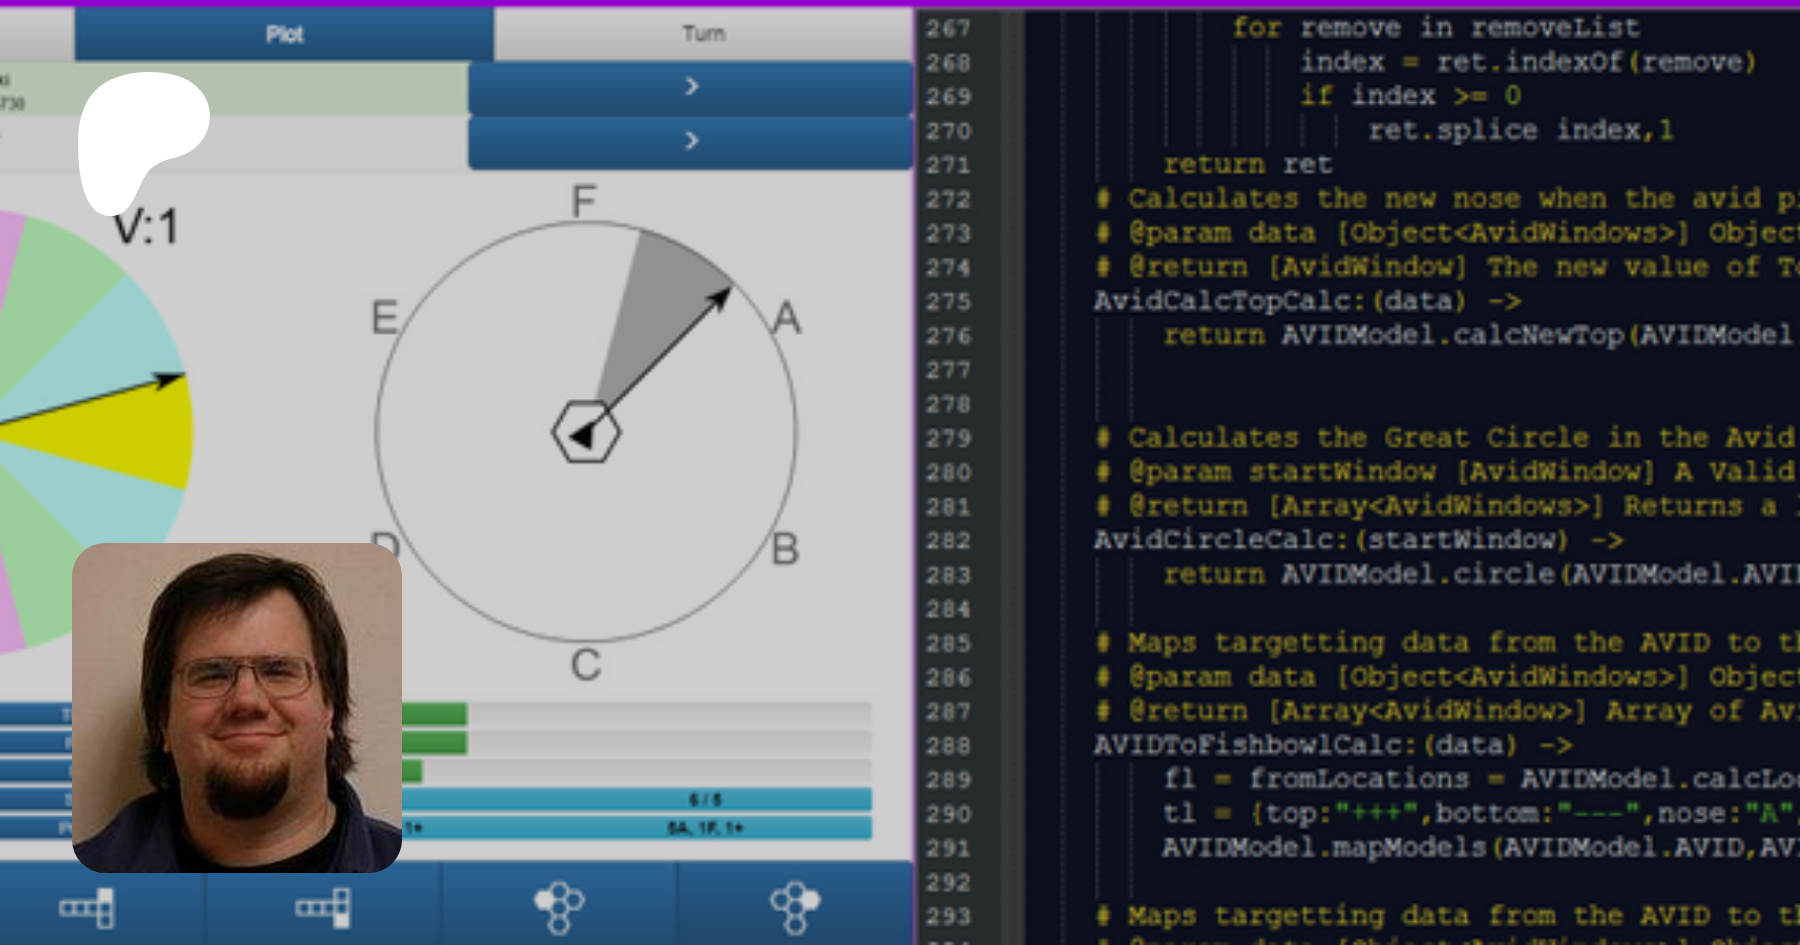This screenshot has width=1800, height=945.
Task: Select the hex cluster icon with left hex filled
Action: pyautogui.click(x=559, y=907)
